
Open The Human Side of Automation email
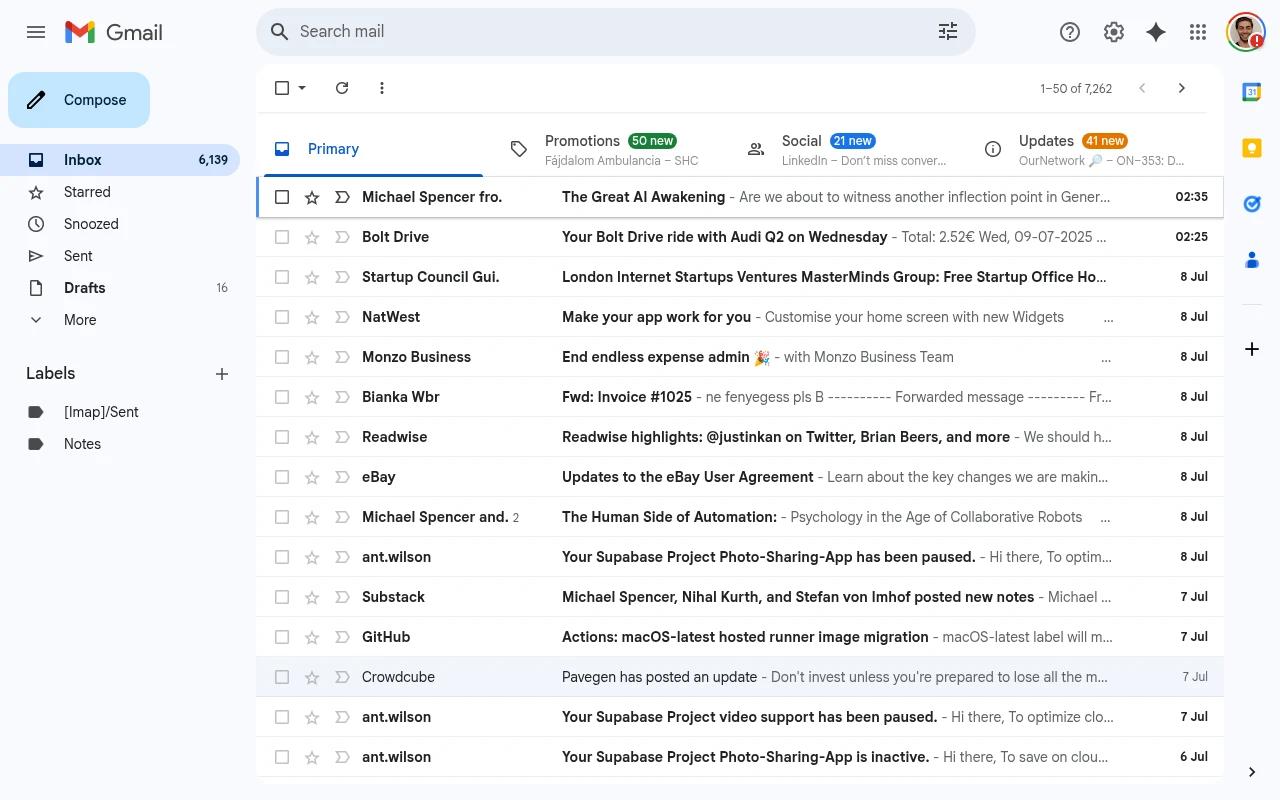740,517
